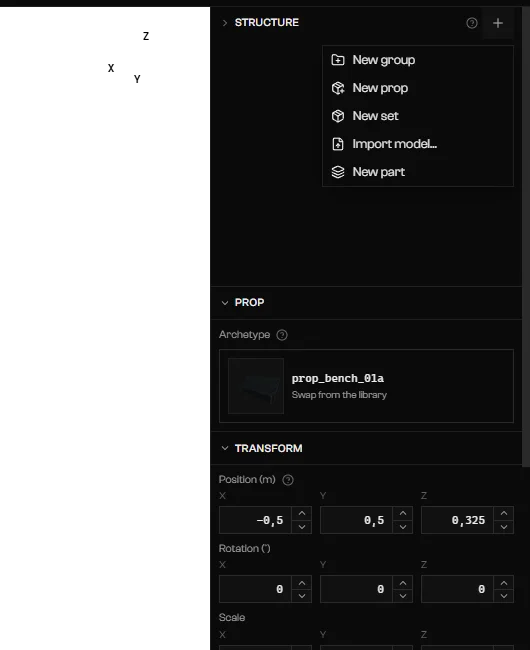Increase the Position Y value with up arrow
Viewport: 530px width, 650px height.
point(403,513)
